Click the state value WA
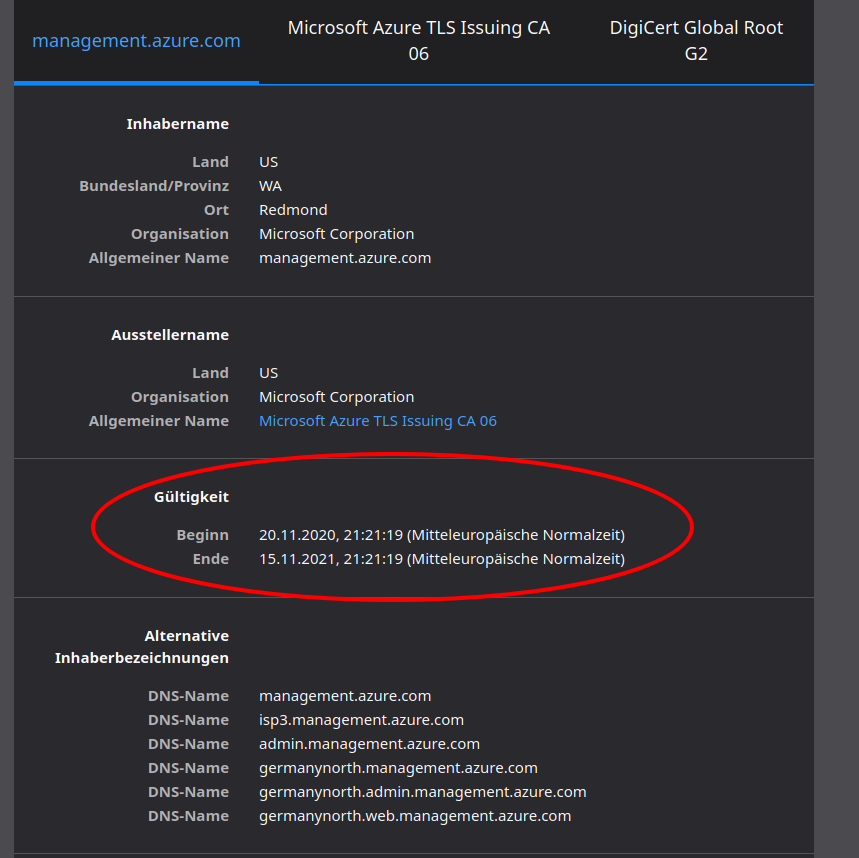The width and height of the screenshot is (859, 858). (271, 186)
